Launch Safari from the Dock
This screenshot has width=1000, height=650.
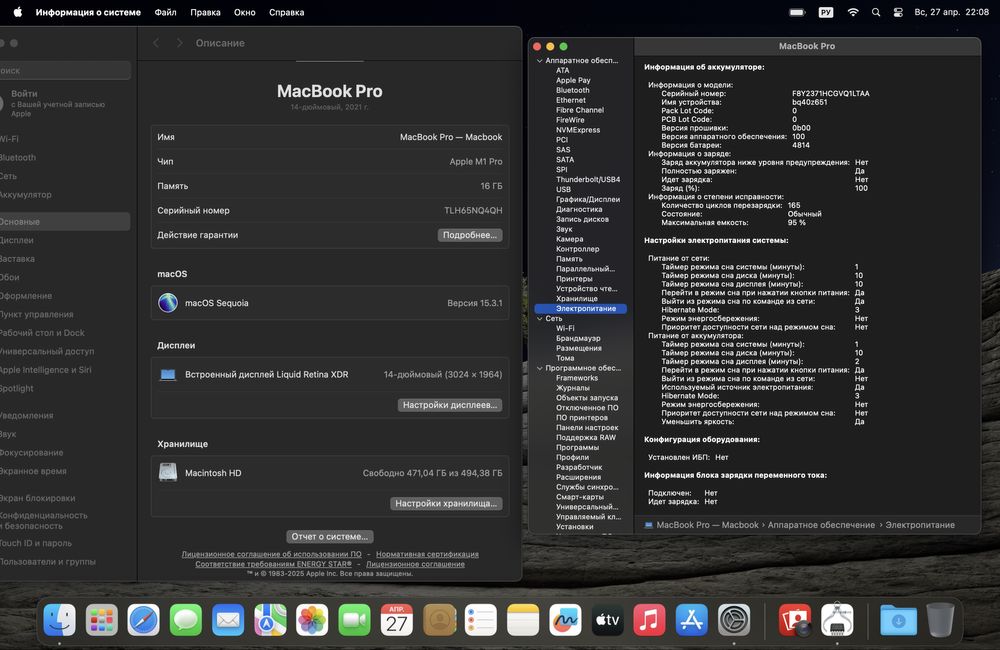[143, 619]
